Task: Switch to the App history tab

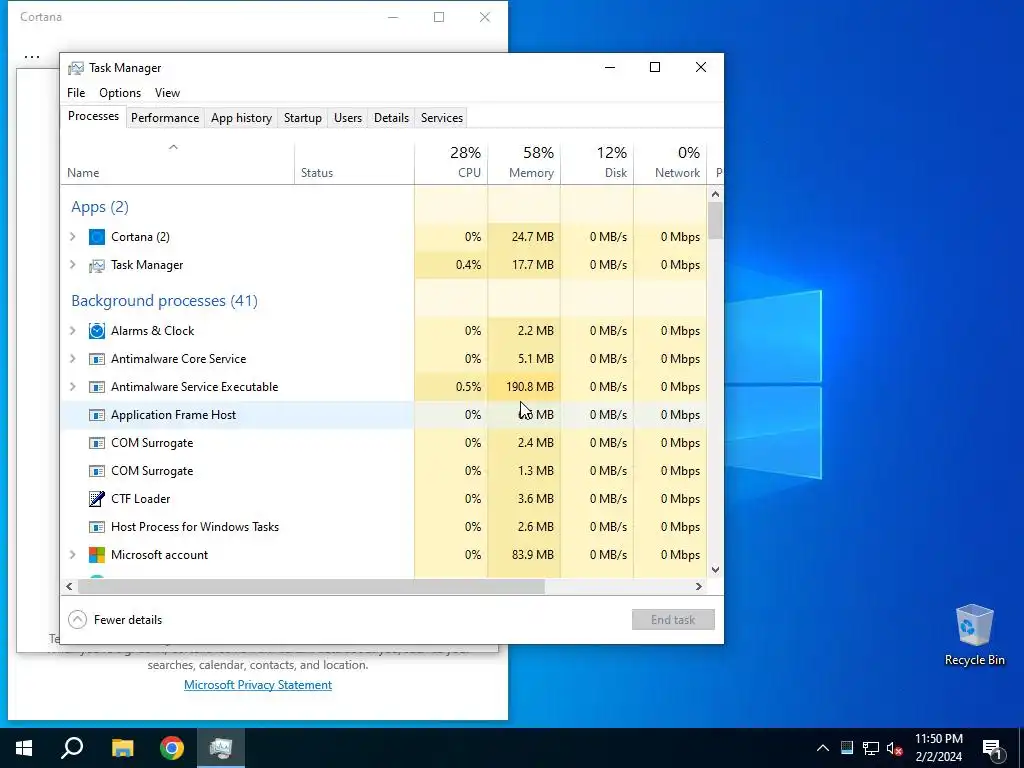Action: pyautogui.click(x=242, y=118)
